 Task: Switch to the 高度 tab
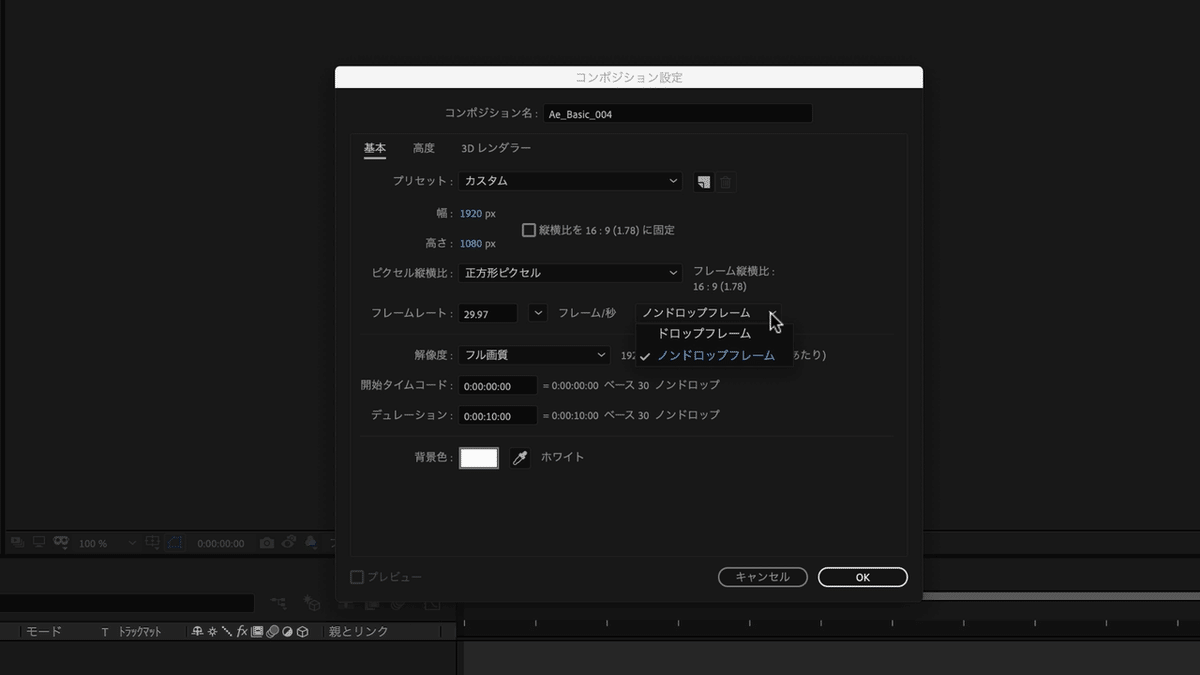click(x=423, y=147)
